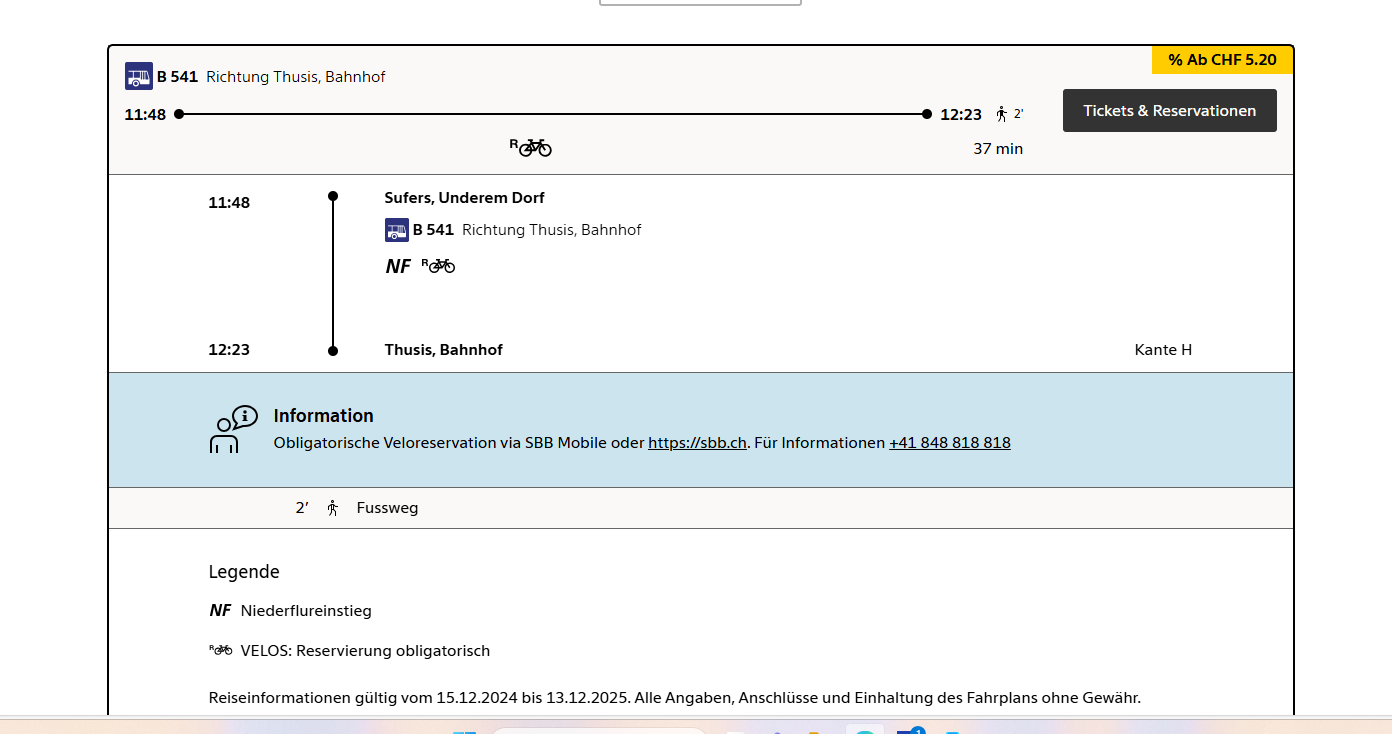Click the '% Ab CHF 5.20' price badge

pyautogui.click(x=1222, y=60)
